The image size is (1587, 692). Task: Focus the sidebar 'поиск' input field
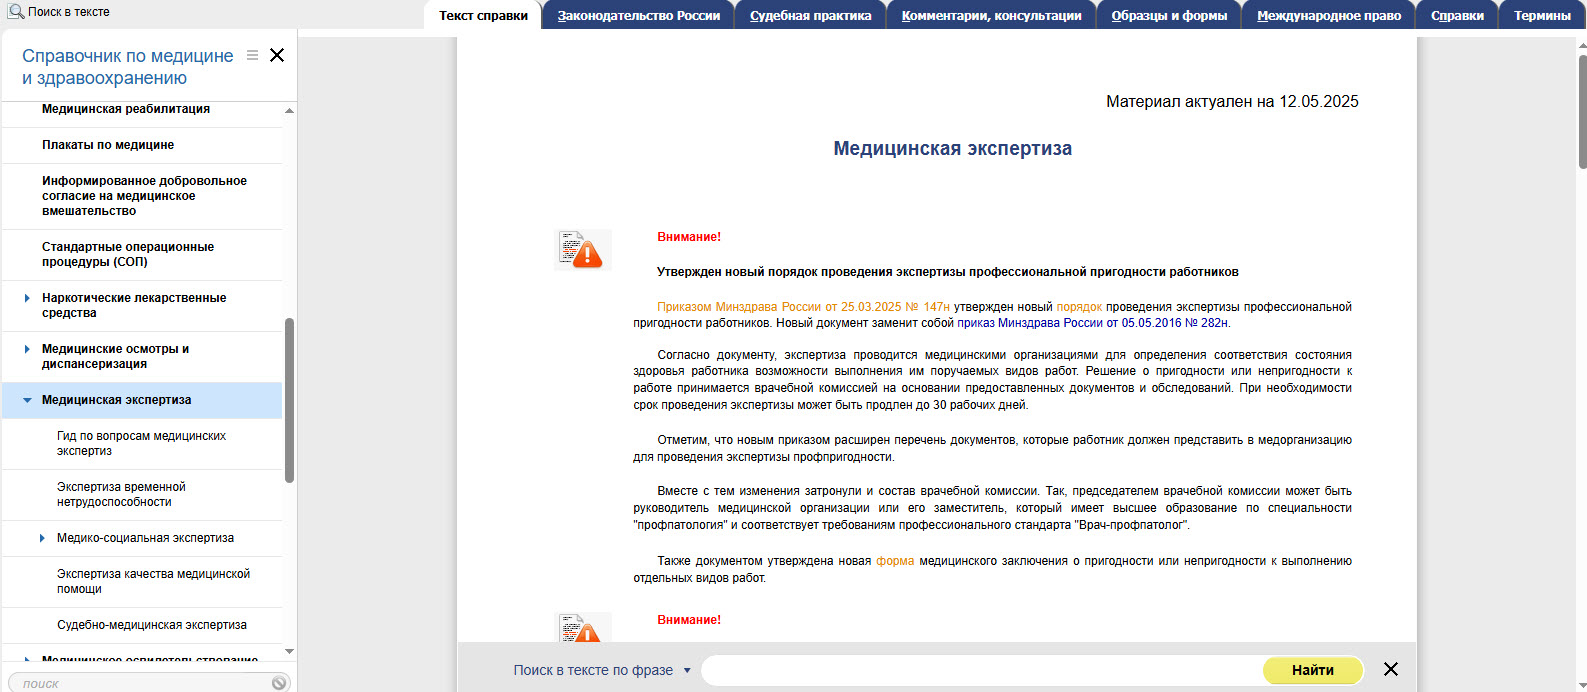click(138, 683)
